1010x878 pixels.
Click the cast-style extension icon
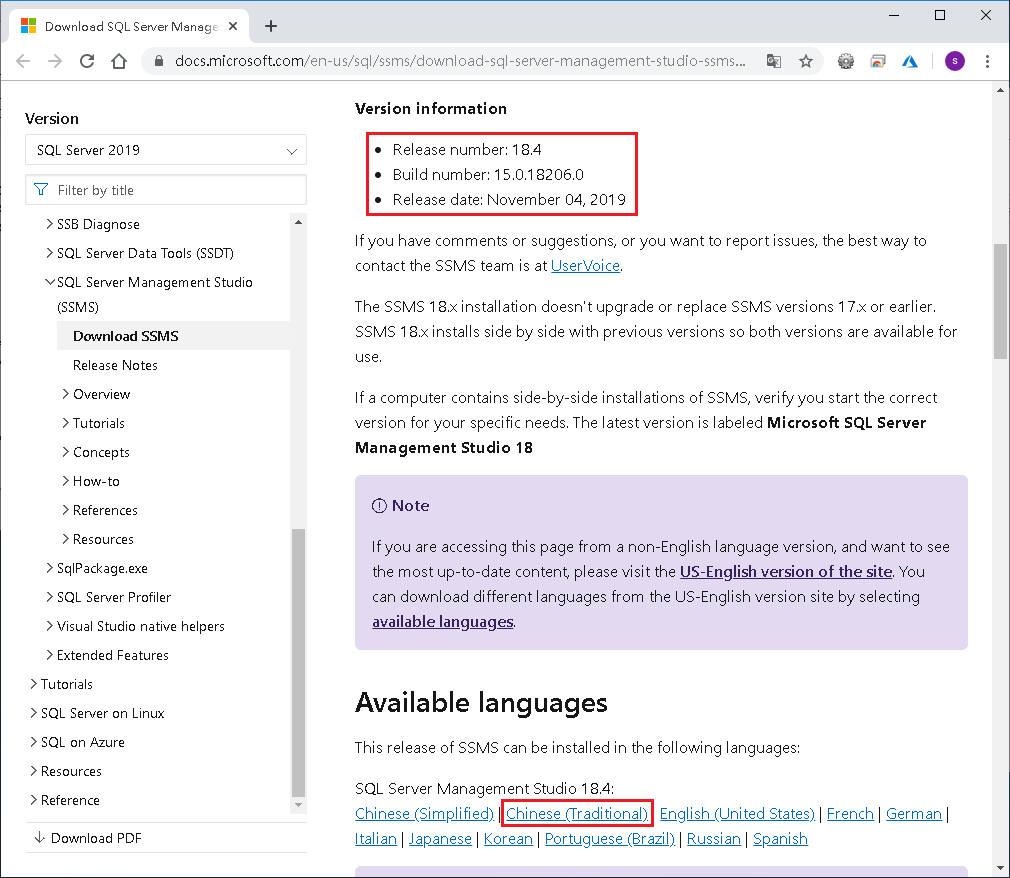pos(877,61)
